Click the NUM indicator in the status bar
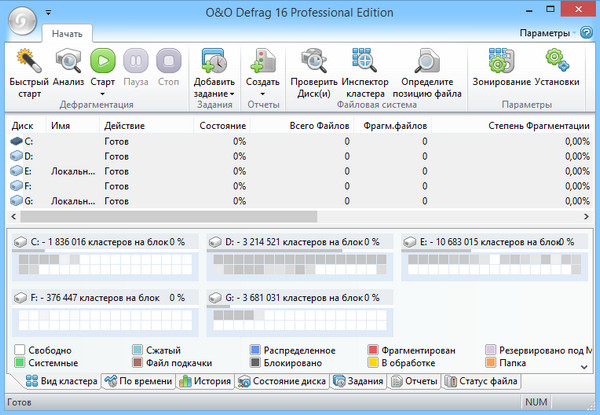600x415 pixels. click(536, 402)
